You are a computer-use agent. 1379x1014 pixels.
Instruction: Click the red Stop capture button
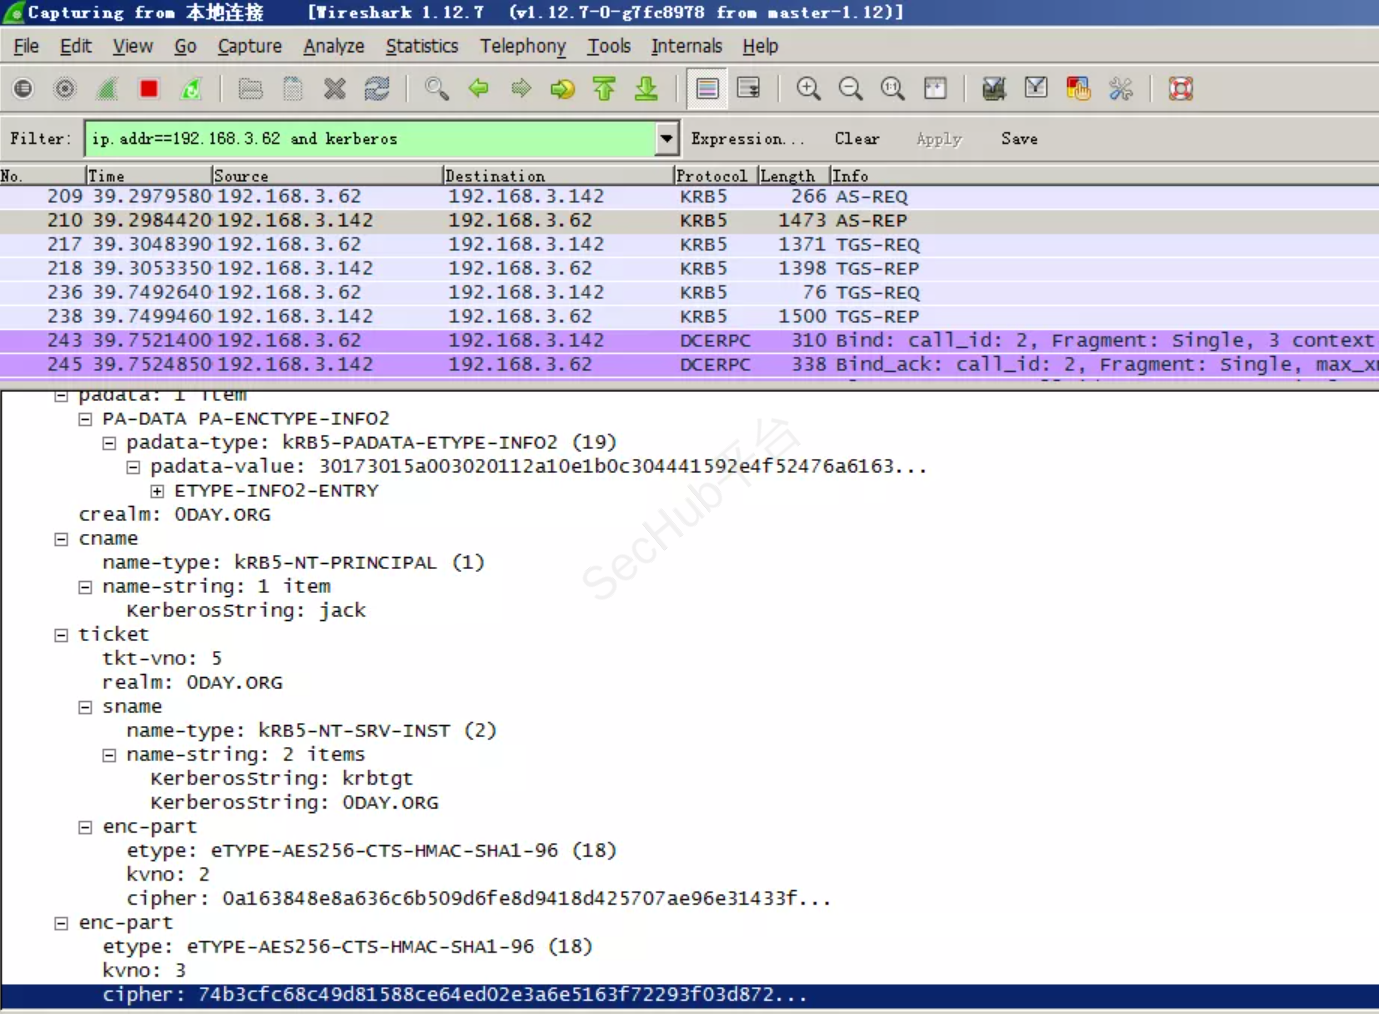pos(149,89)
